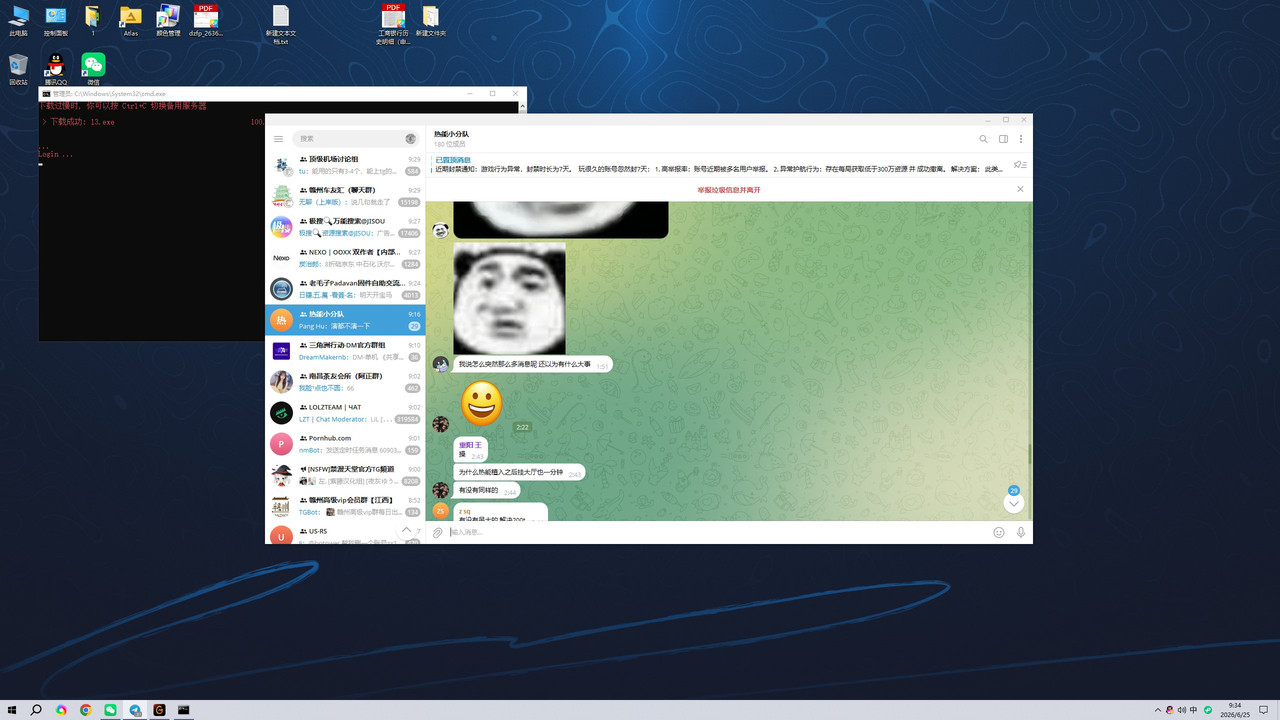The width and height of the screenshot is (1280, 720).
Task: Jump to latest messages with down arrow
Action: tap(1014, 504)
